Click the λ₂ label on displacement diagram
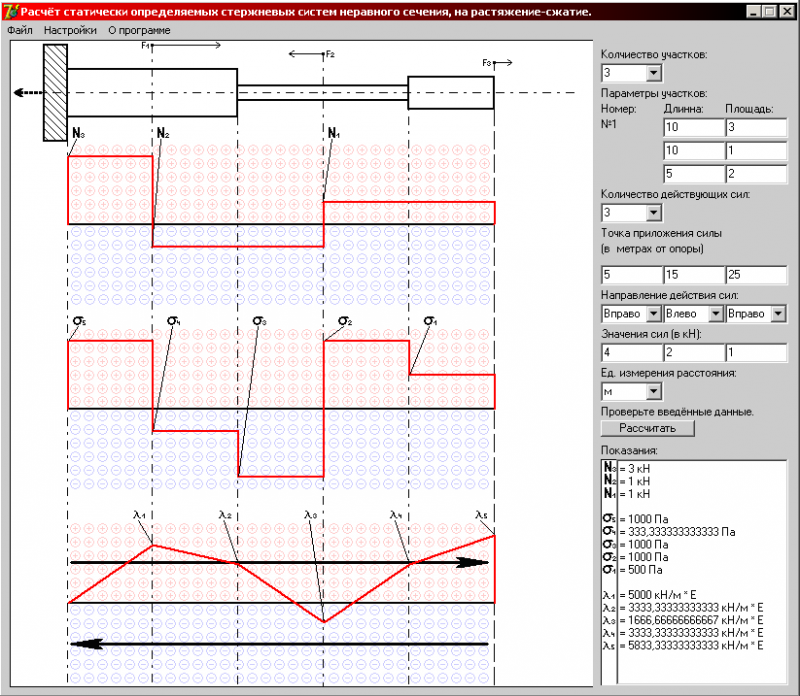800x696 pixels. click(225, 514)
